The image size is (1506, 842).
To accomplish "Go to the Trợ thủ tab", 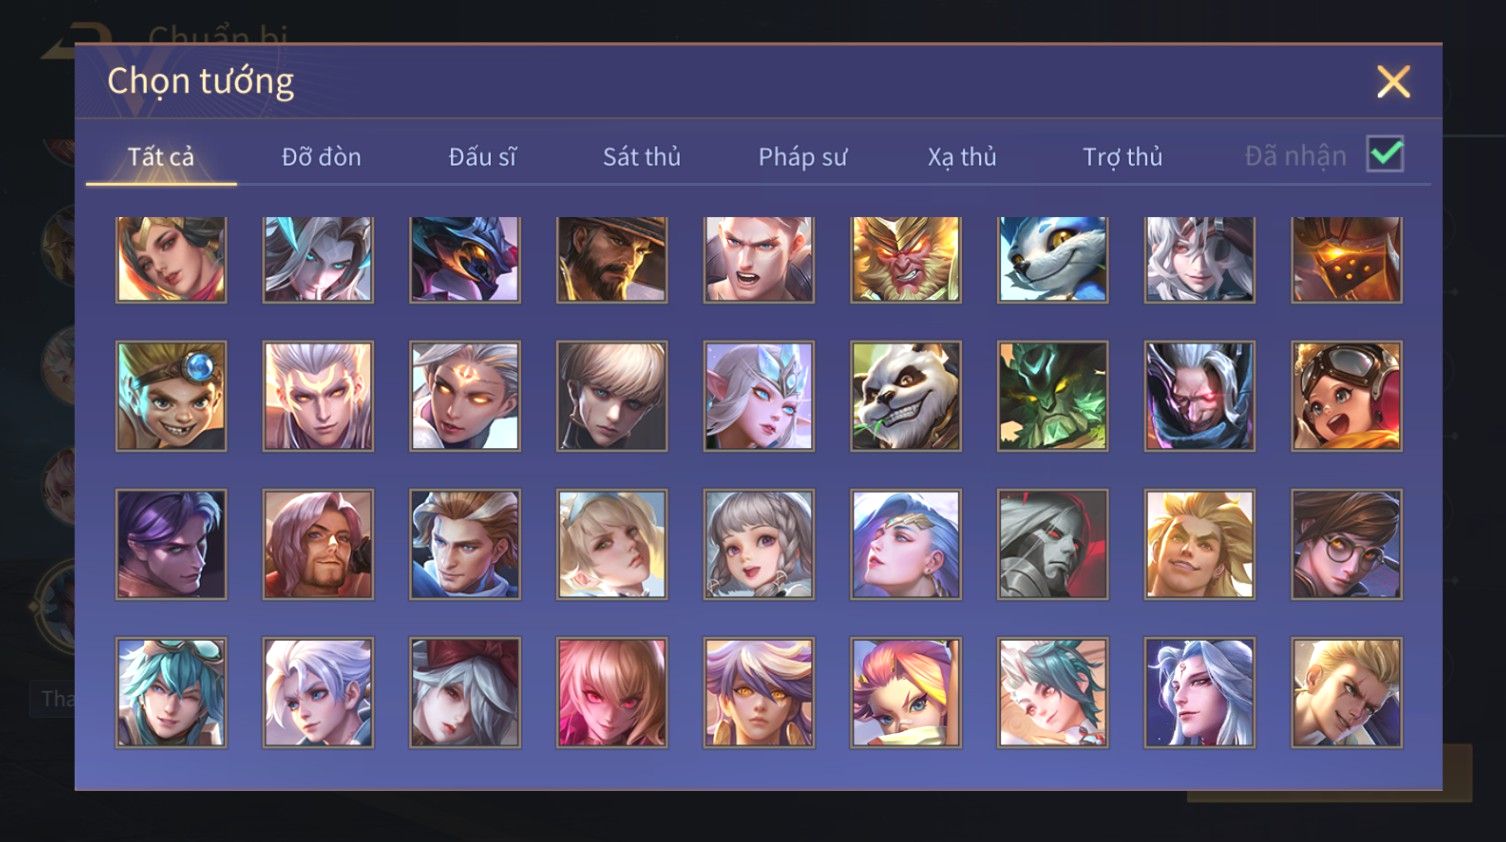I will (x=1123, y=157).
